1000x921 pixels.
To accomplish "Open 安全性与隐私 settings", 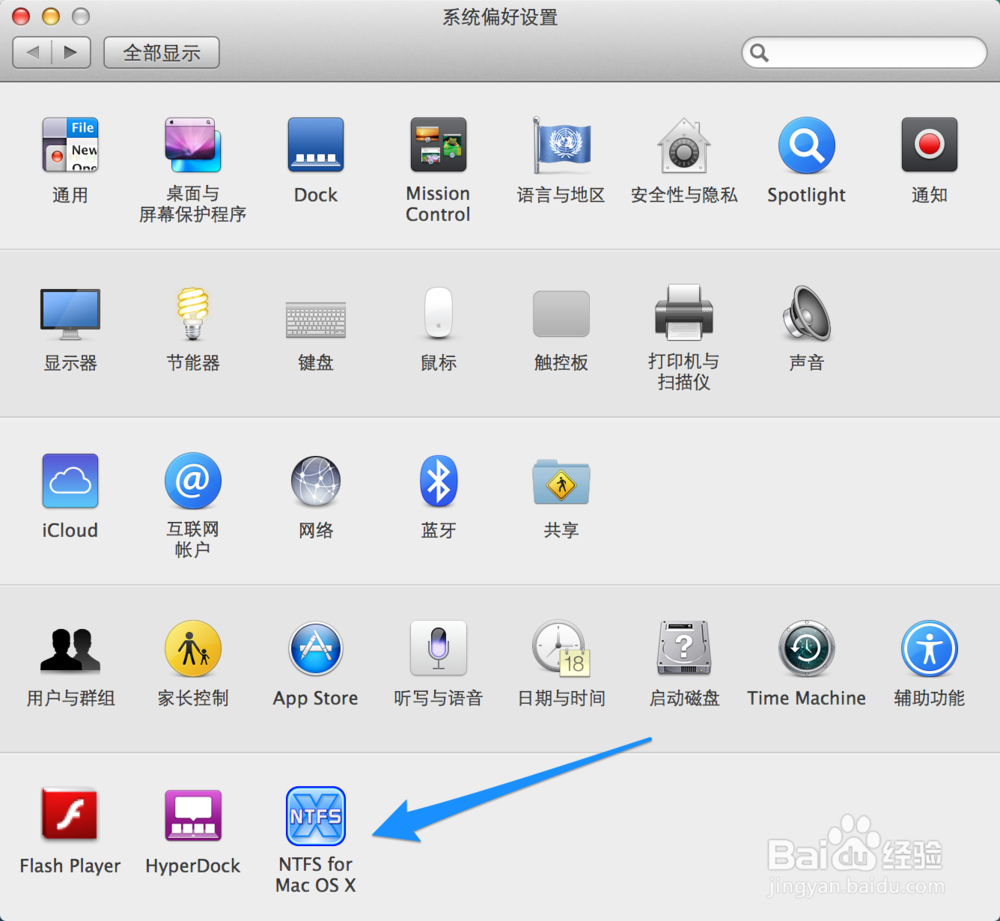I will point(684,146).
